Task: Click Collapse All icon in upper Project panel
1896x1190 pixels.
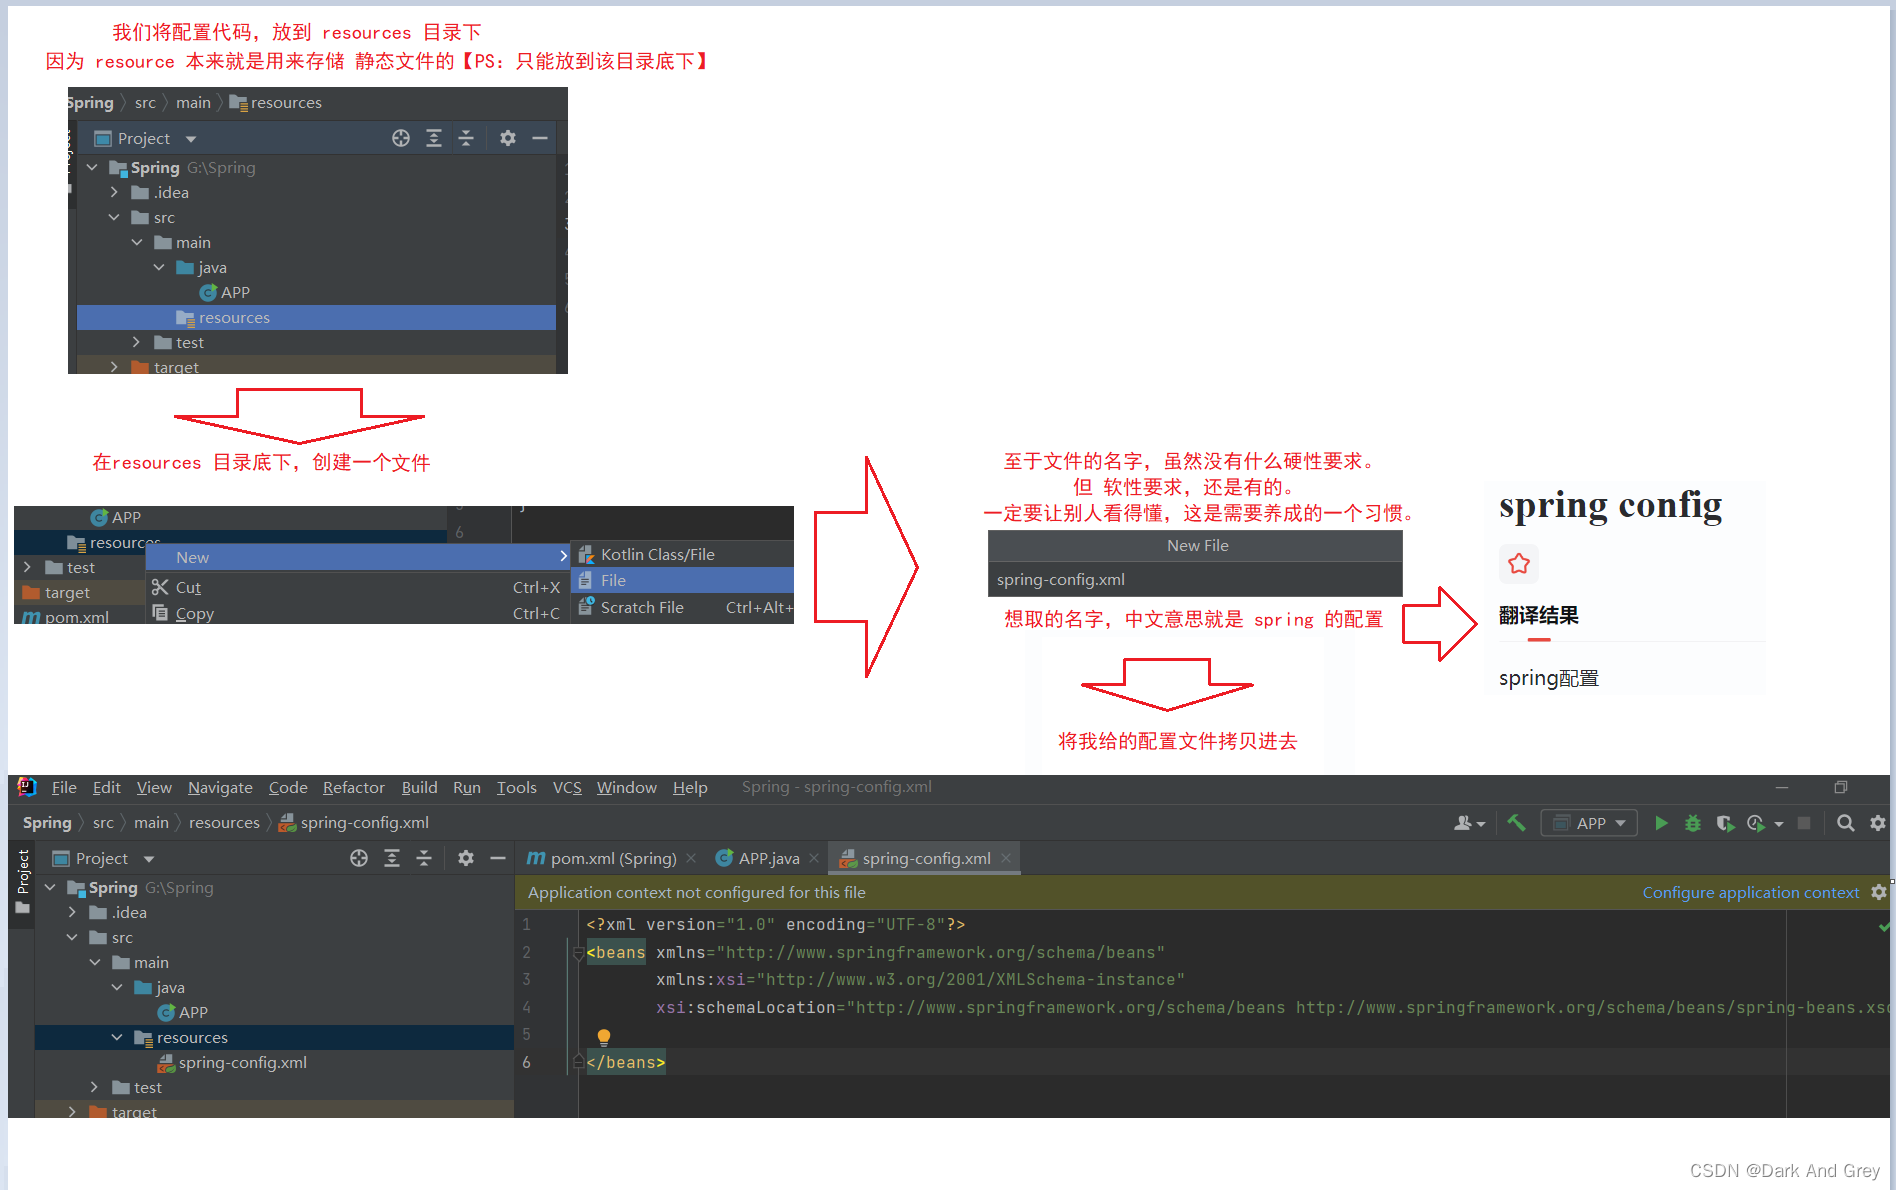Action: 466,138
